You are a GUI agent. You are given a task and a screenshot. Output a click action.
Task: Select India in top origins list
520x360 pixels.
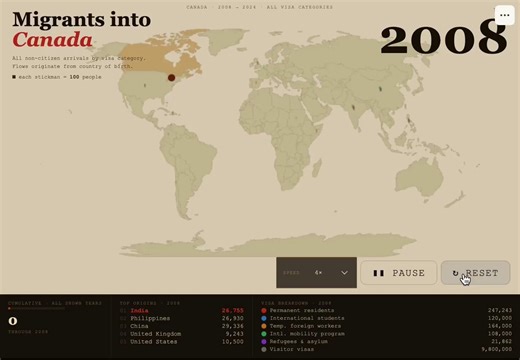(x=182, y=310)
